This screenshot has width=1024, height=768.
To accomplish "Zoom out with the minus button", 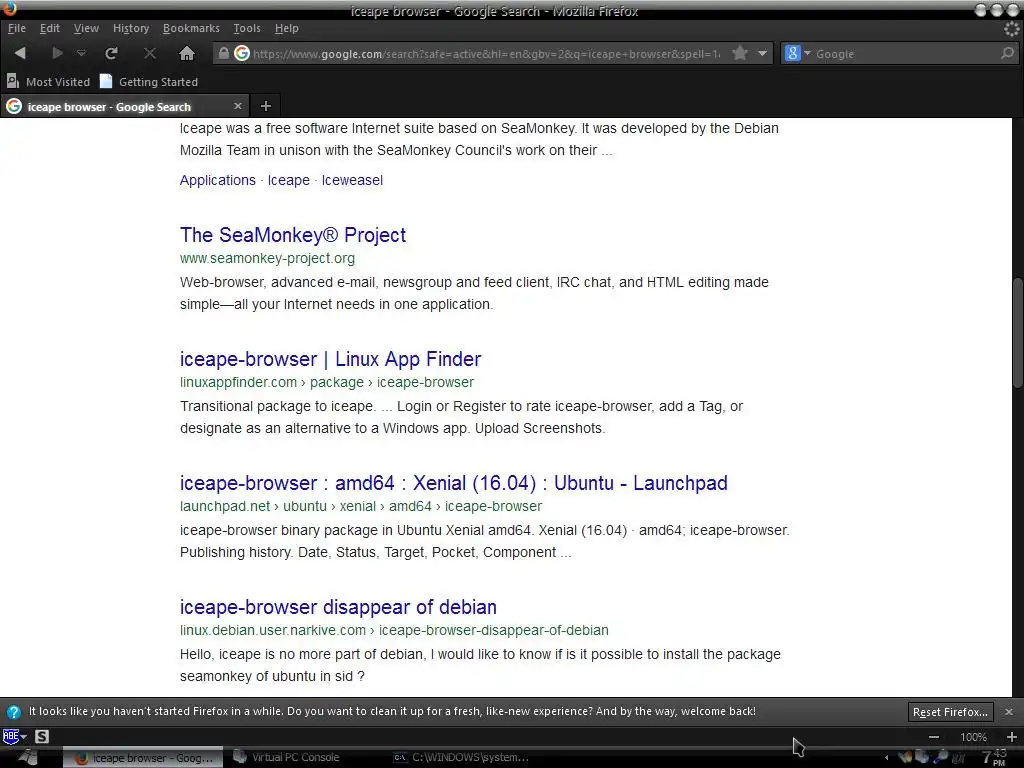I will coord(934,737).
